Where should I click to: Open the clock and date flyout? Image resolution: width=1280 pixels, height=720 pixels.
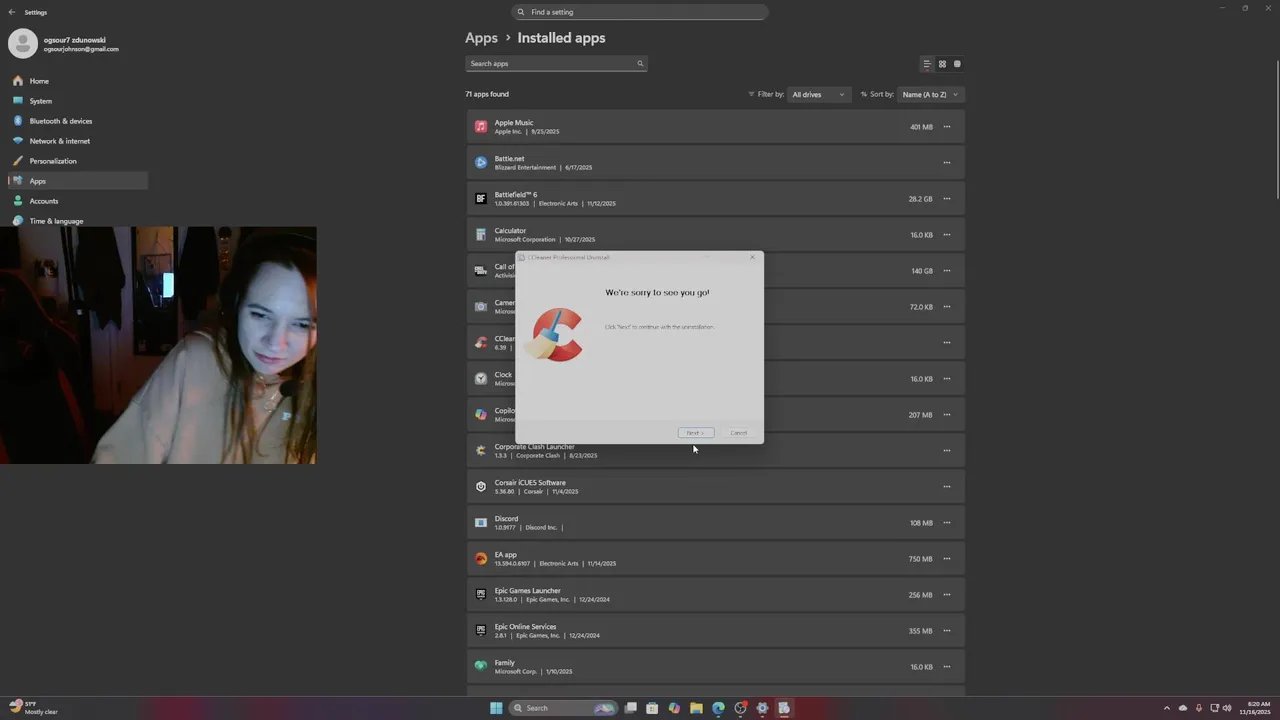pyautogui.click(x=1255, y=708)
